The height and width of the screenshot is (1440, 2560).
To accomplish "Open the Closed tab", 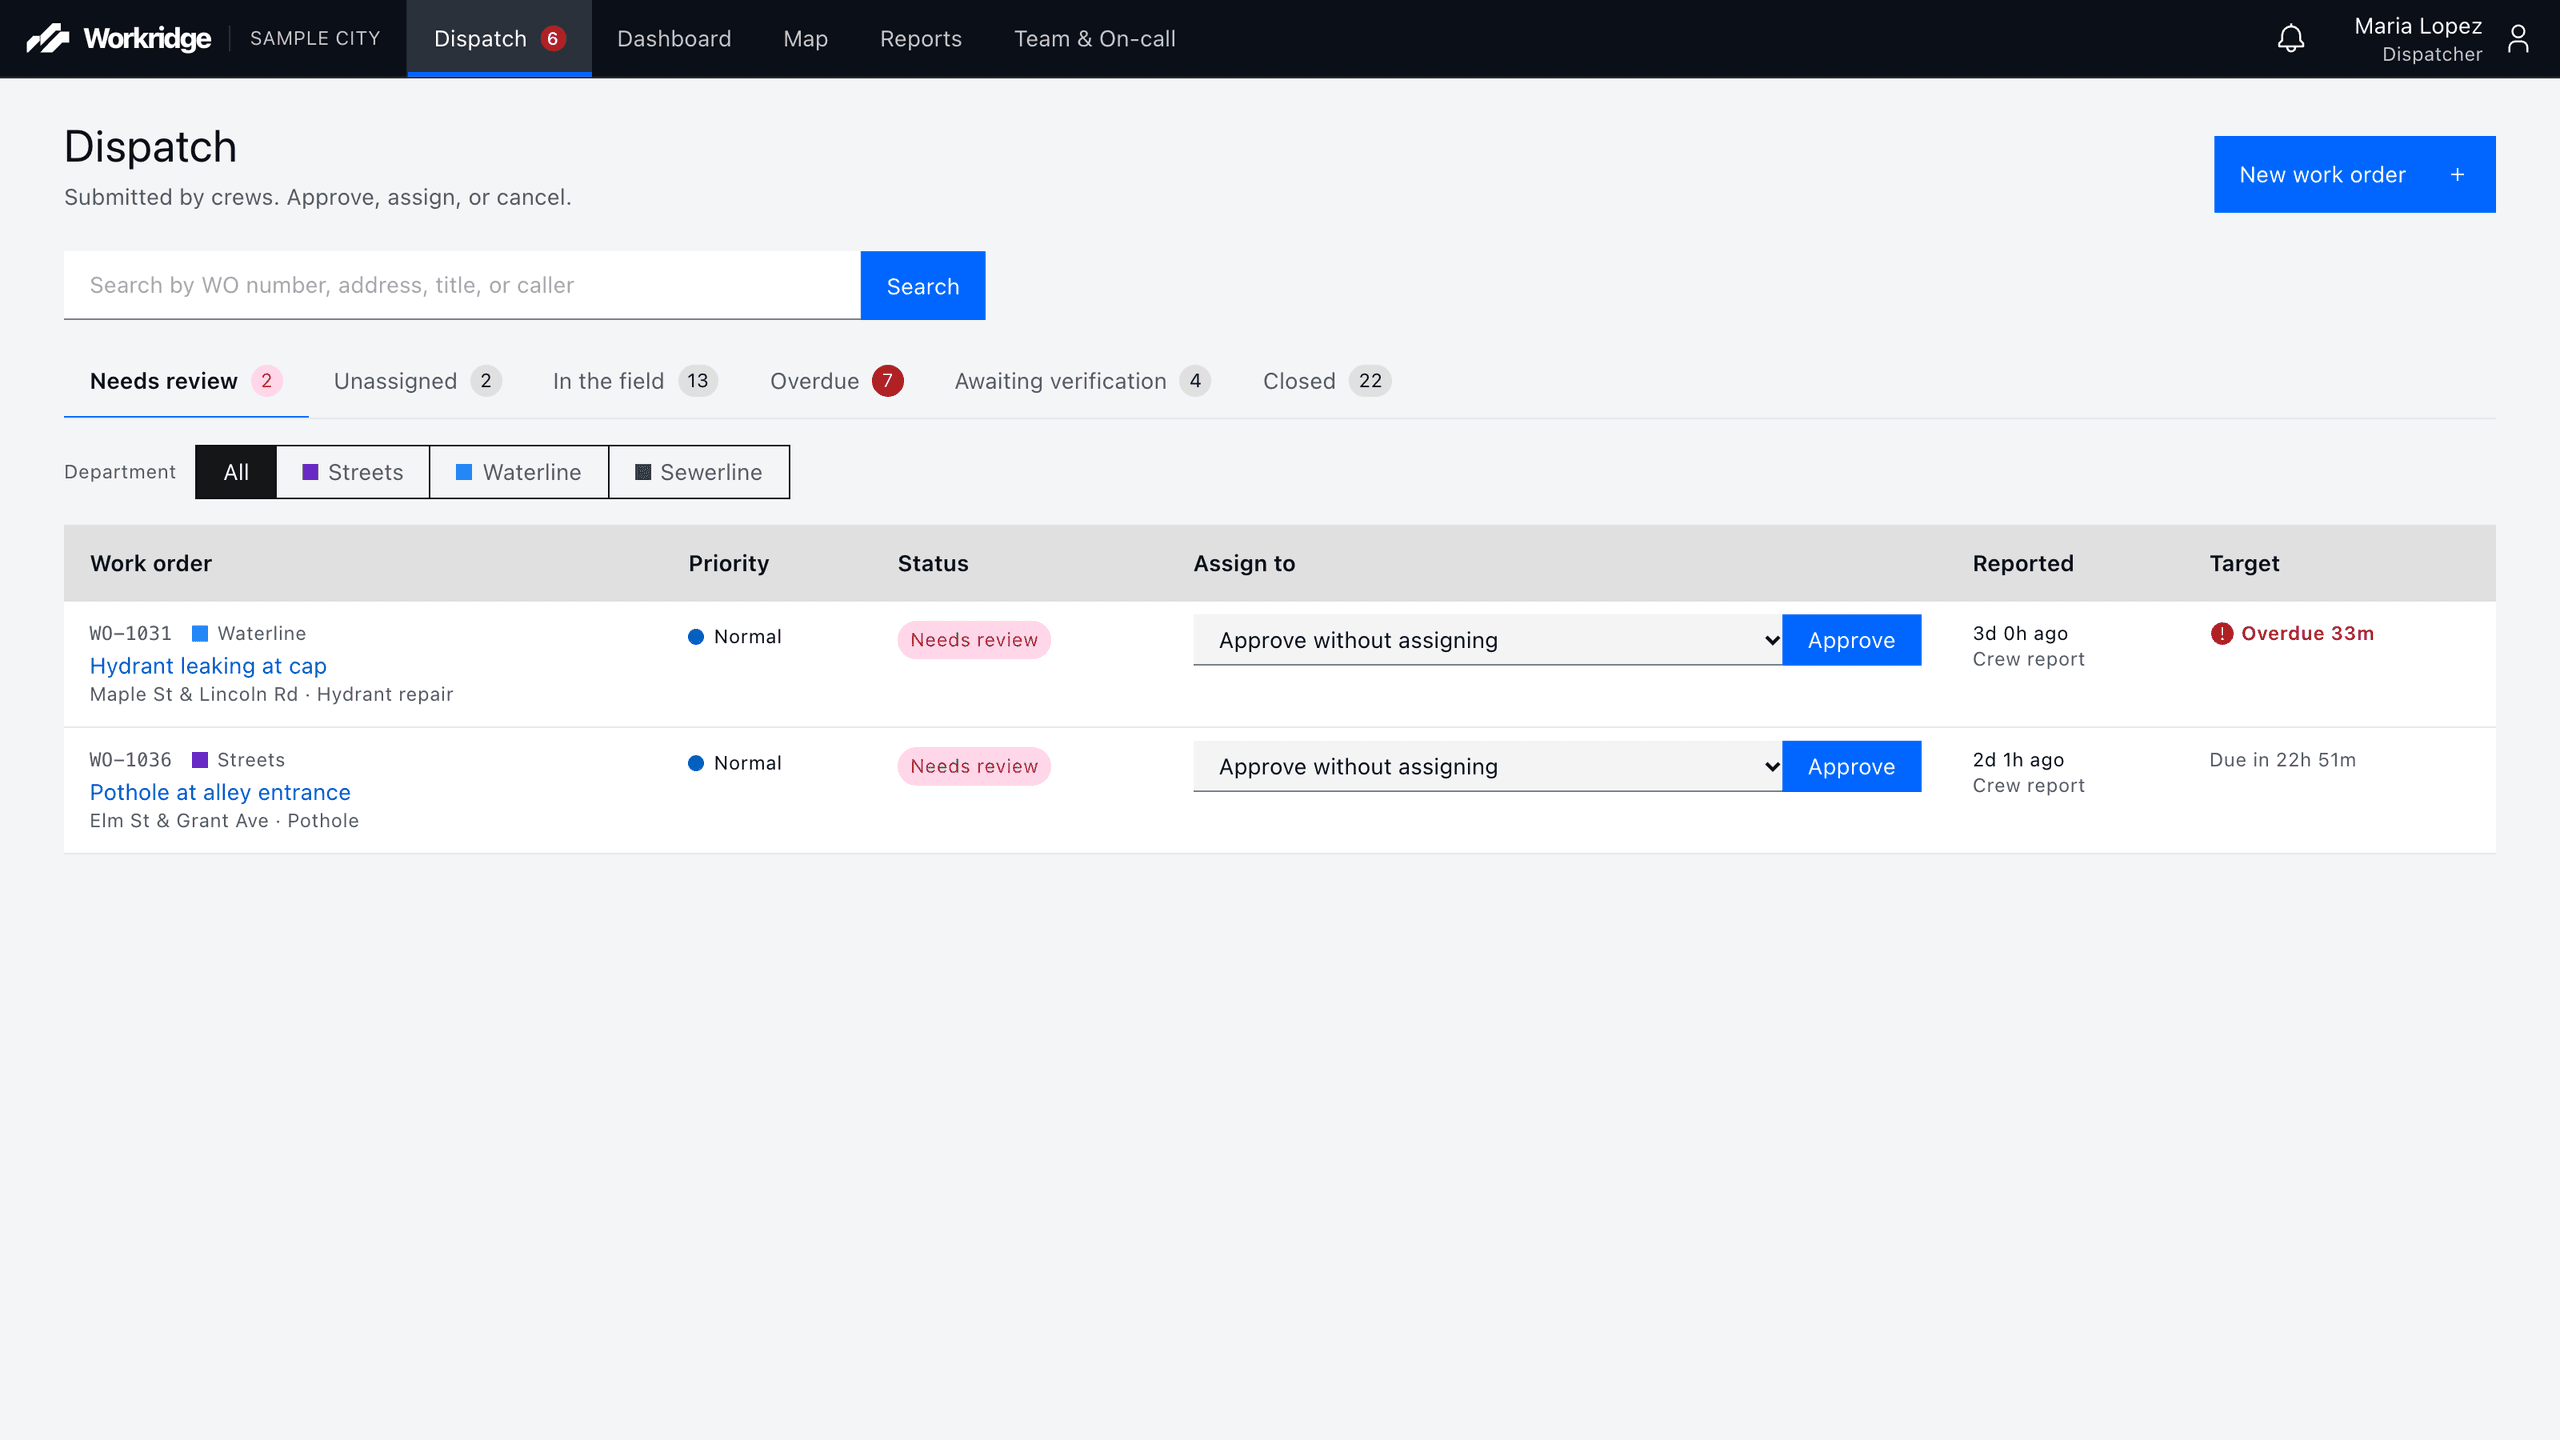I will 1326,381.
